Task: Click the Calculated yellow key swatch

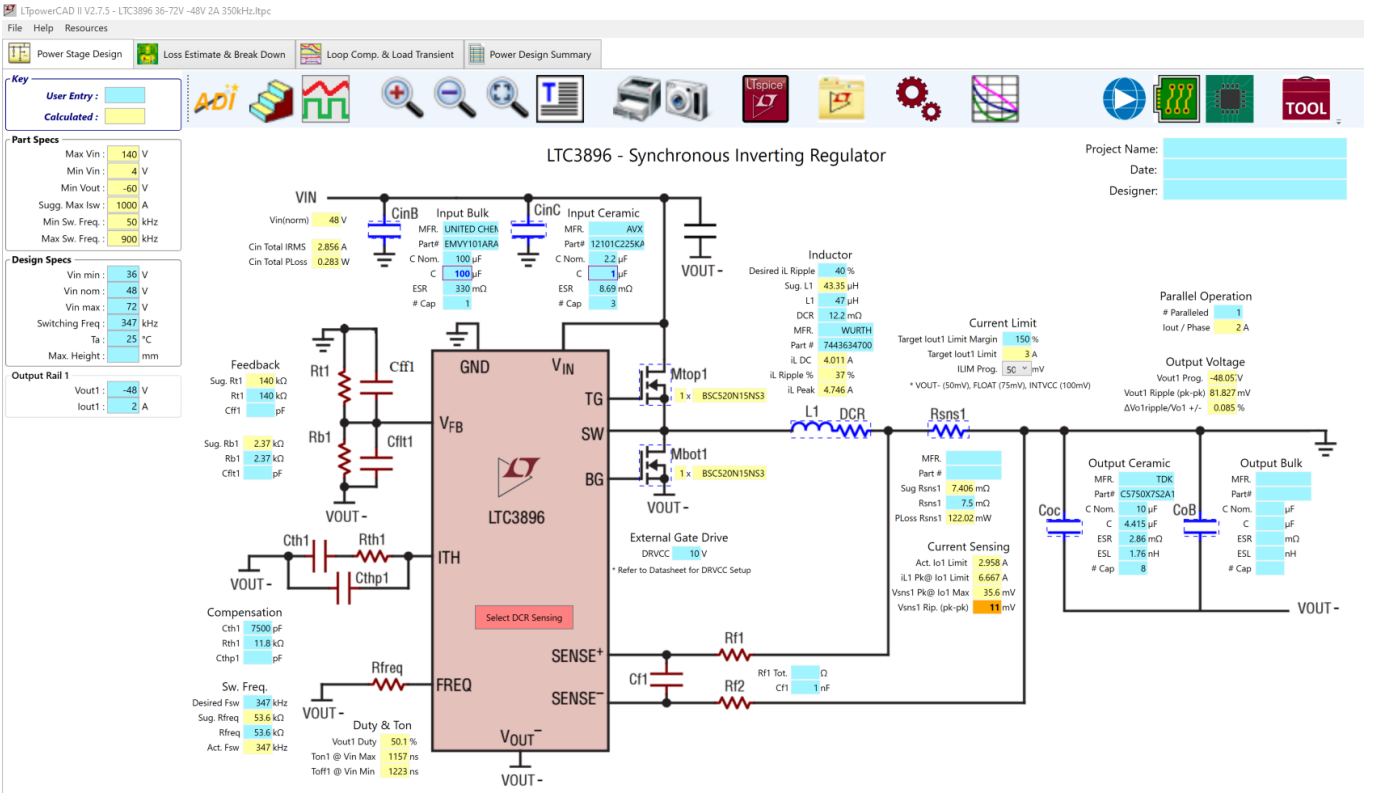Action: coord(125,116)
